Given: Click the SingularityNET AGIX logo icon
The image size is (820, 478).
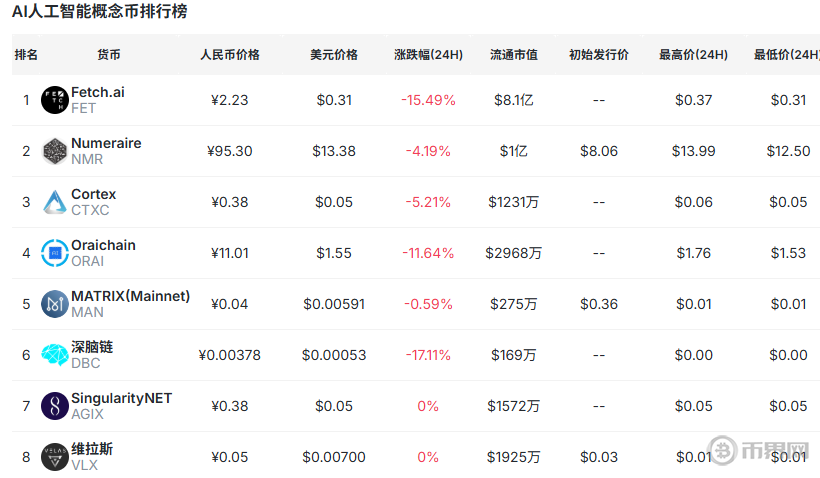Looking at the screenshot, I should pyautogui.click(x=55, y=406).
